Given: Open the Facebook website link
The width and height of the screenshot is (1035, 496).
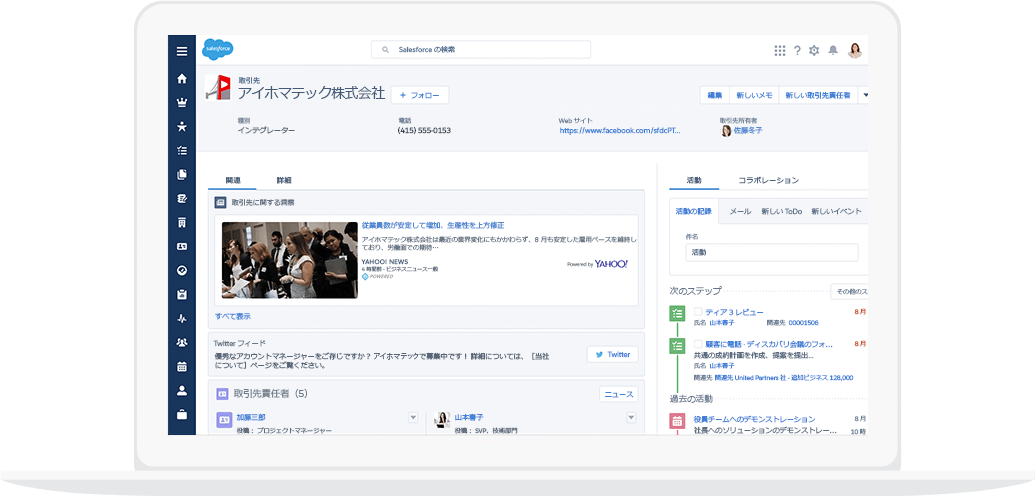Looking at the screenshot, I should pos(619,130).
